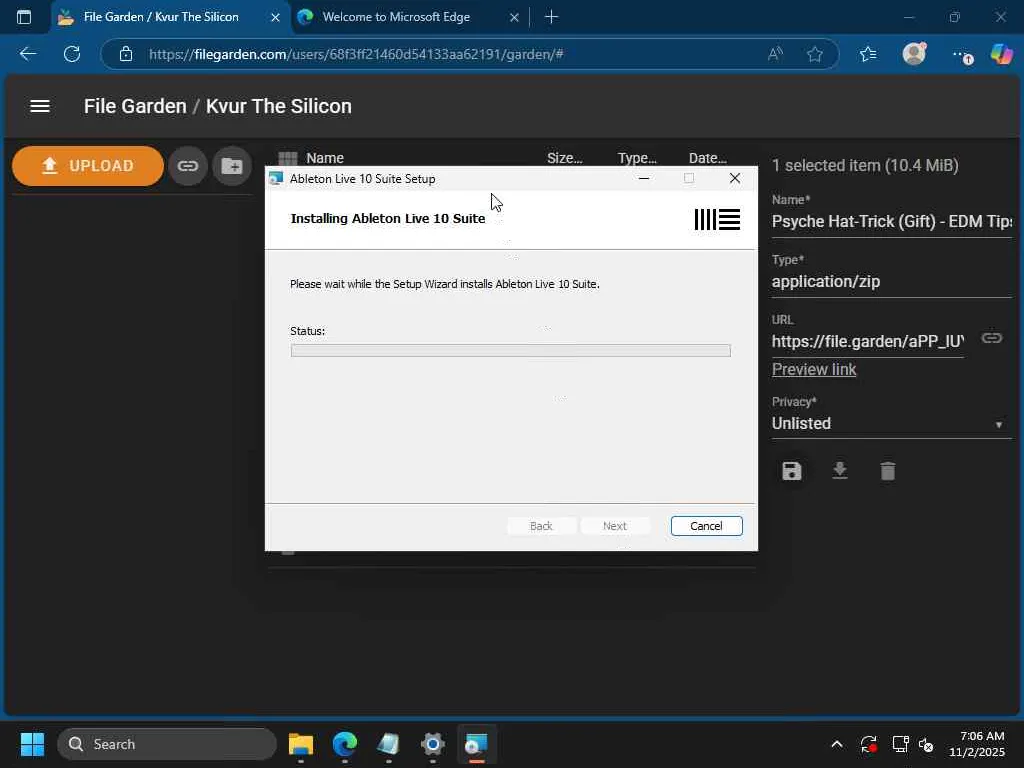Close the File Garden tab

coord(276,18)
